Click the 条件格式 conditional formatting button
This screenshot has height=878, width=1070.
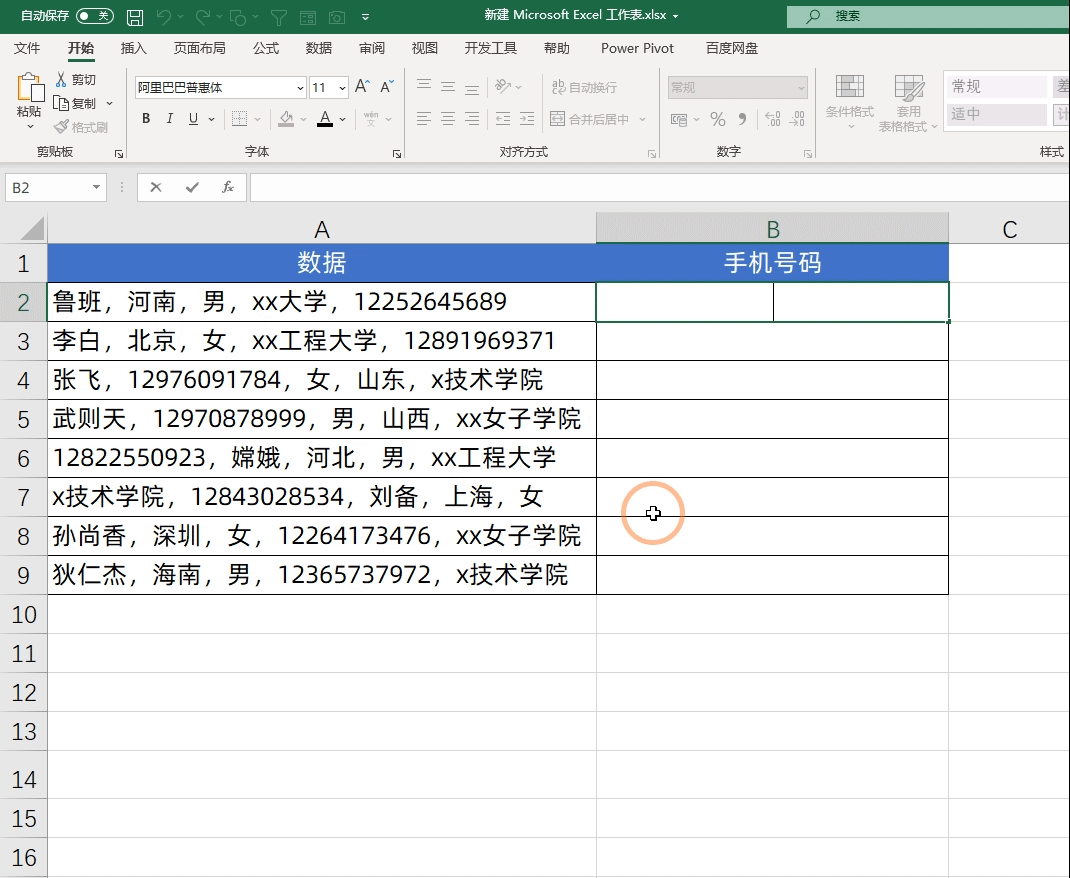point(850,102)
